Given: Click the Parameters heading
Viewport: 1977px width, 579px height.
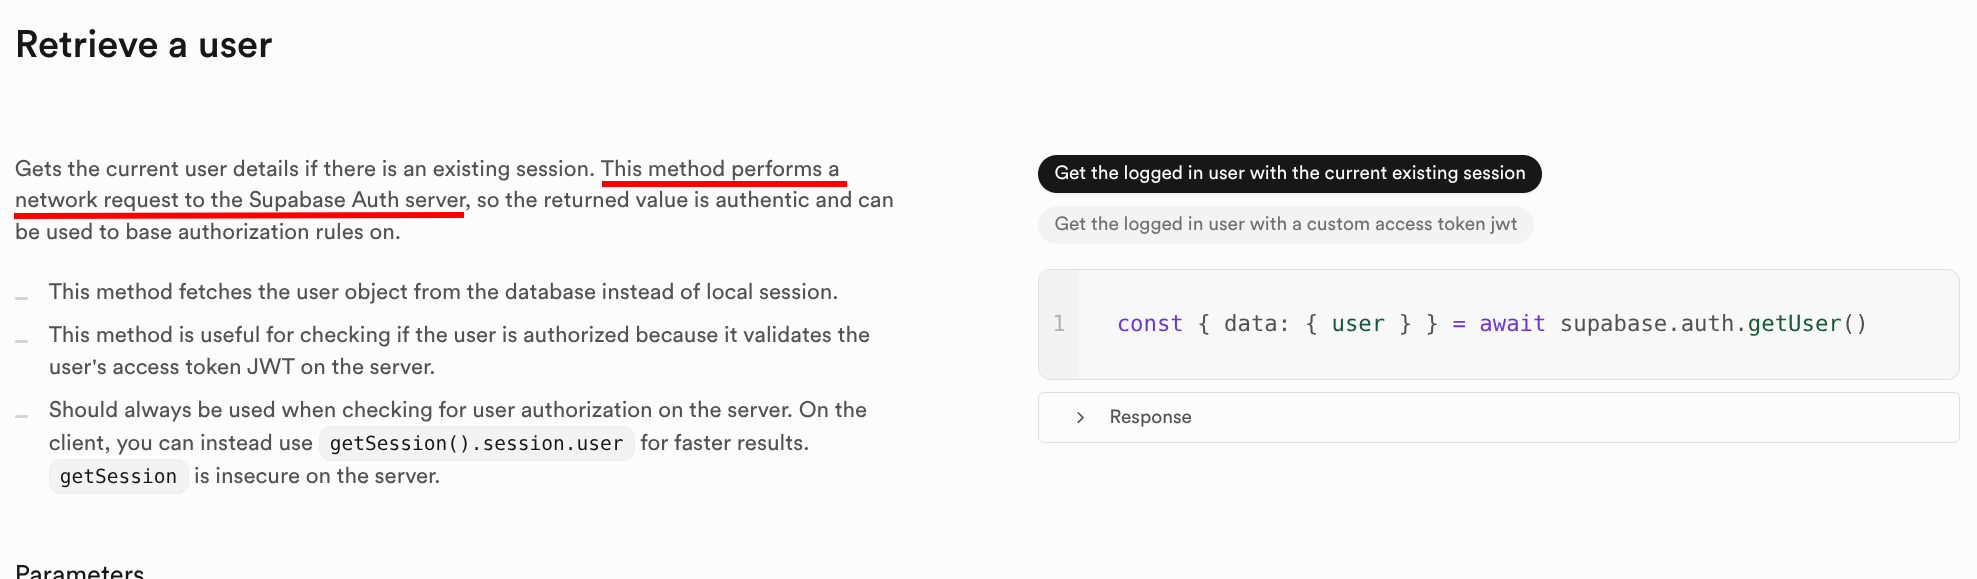Looking at the screenshot, I should coord(80,571).
